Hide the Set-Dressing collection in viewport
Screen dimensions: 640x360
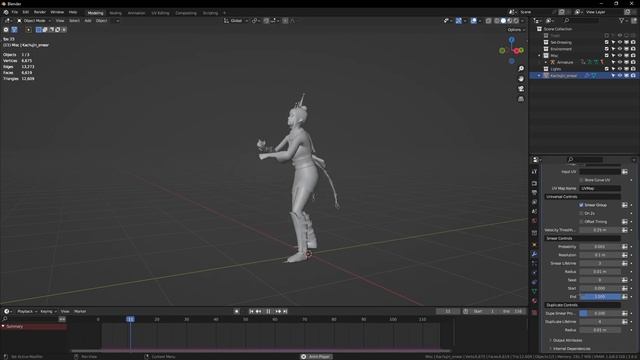[x=620, y=42]
